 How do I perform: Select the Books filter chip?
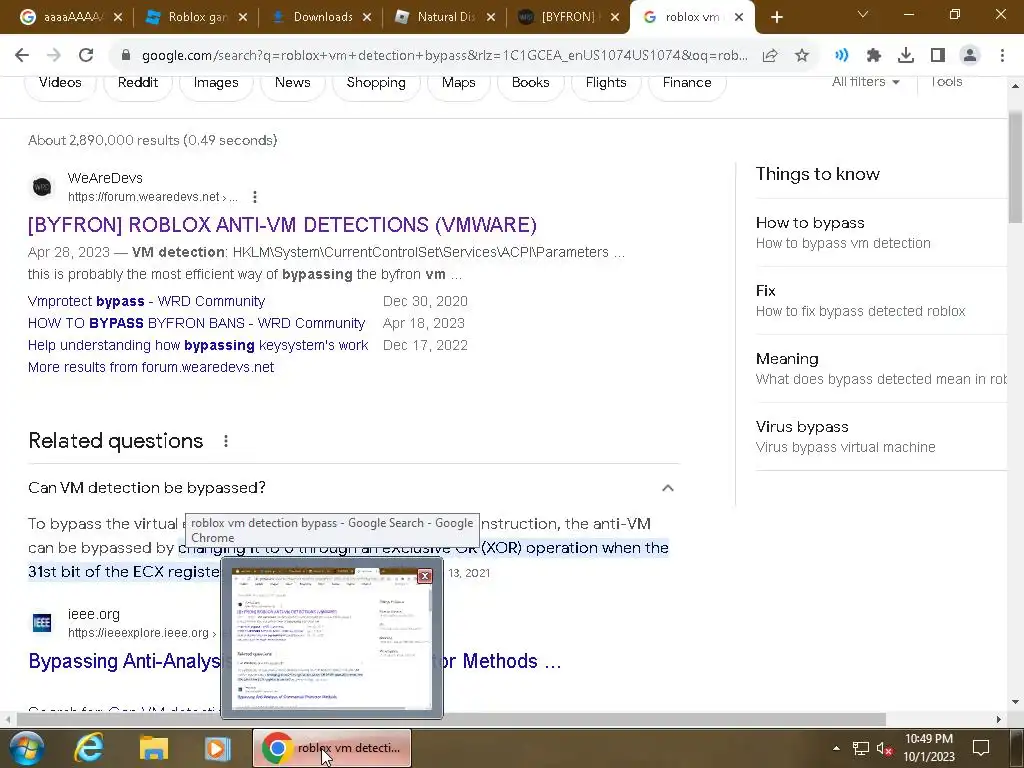tap(530, 83)
